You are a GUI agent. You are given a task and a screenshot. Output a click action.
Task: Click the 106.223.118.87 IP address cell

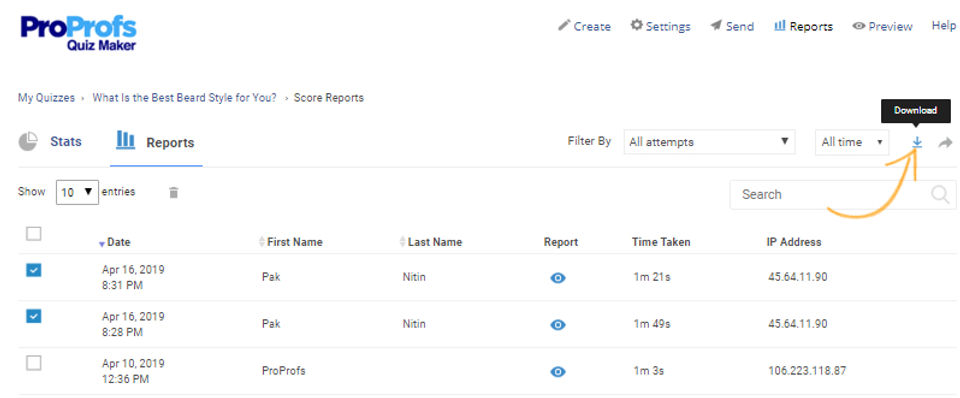[x=808, y=371]
